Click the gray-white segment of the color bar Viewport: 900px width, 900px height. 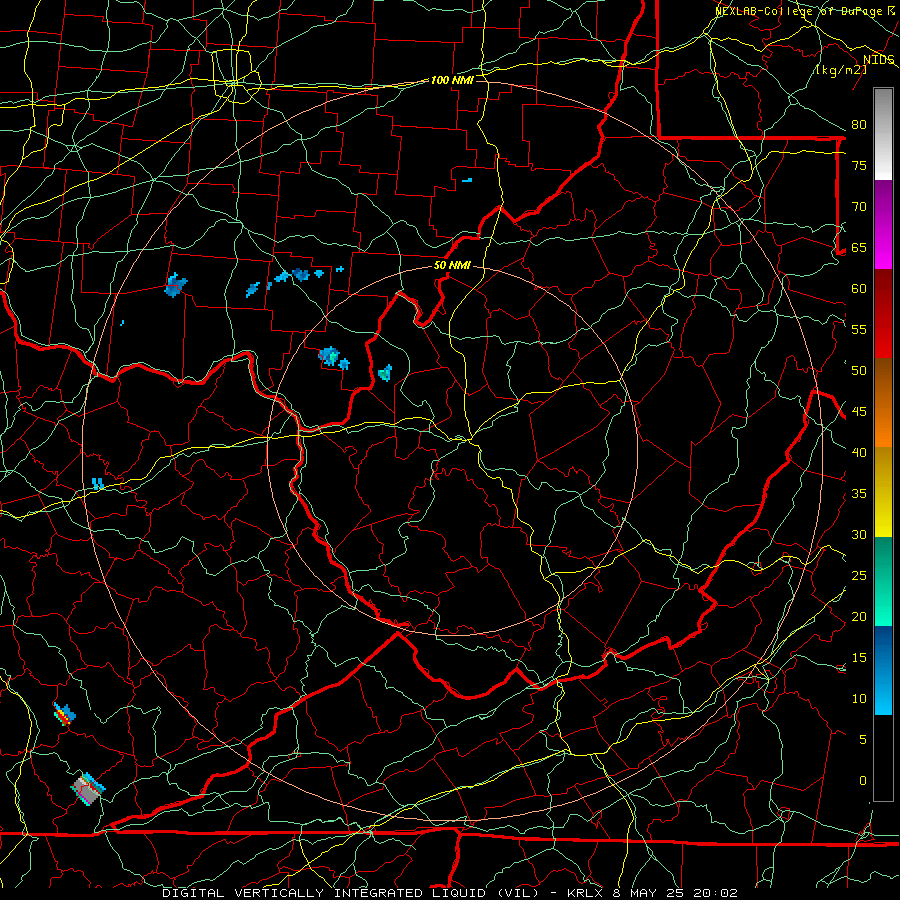[x=883, y=134]
